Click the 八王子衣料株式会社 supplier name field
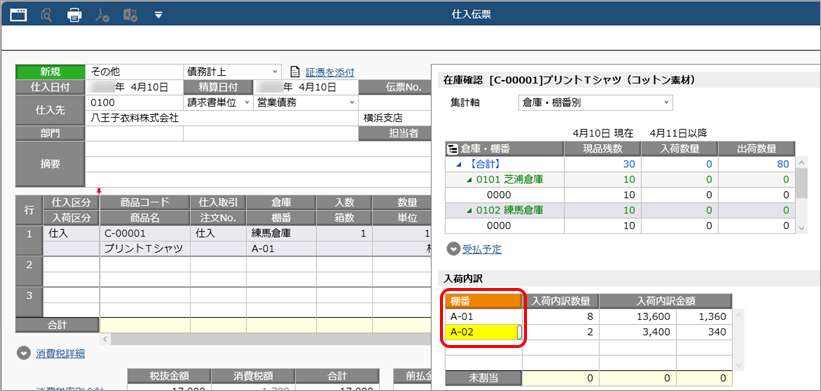The width and height of the screenshot is (821, 391). [222, 118]
